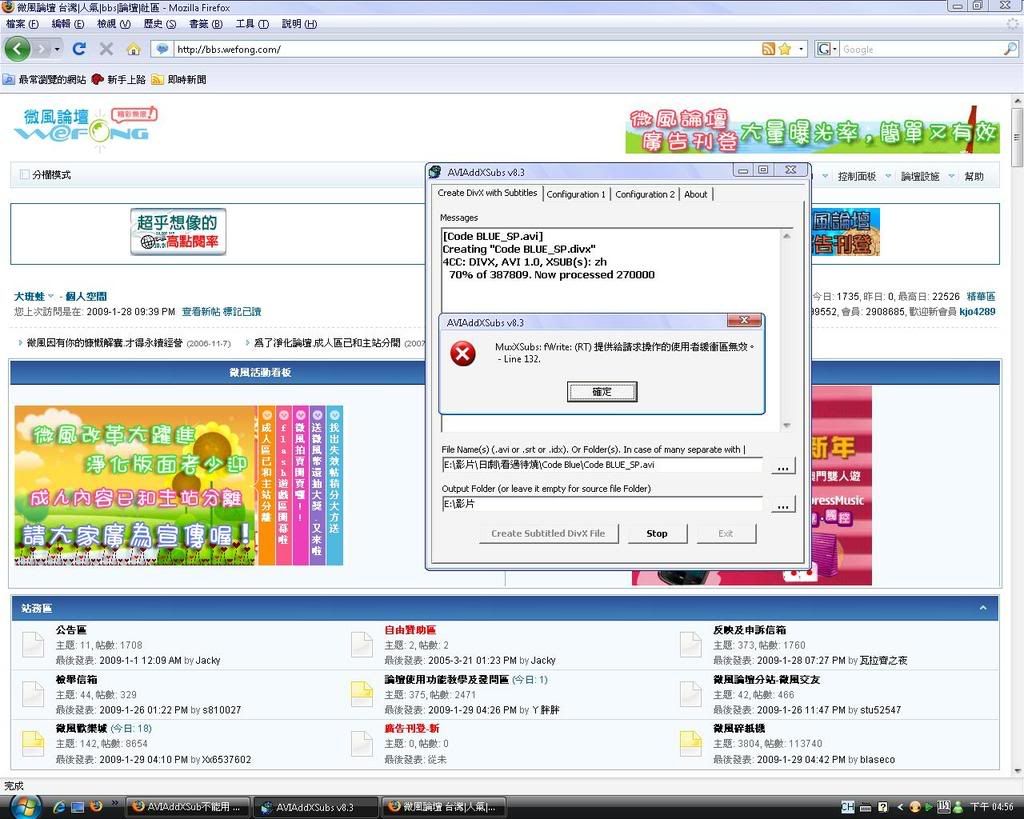Viewport: 1024px width, 819px height.
Task: Expand the 論壇設施 dropdown menu
Action: point(951,176)
